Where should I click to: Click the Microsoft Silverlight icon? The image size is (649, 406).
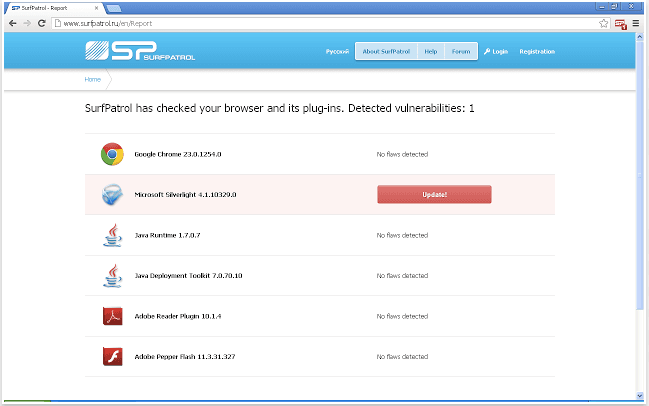[x=111, y=195]
